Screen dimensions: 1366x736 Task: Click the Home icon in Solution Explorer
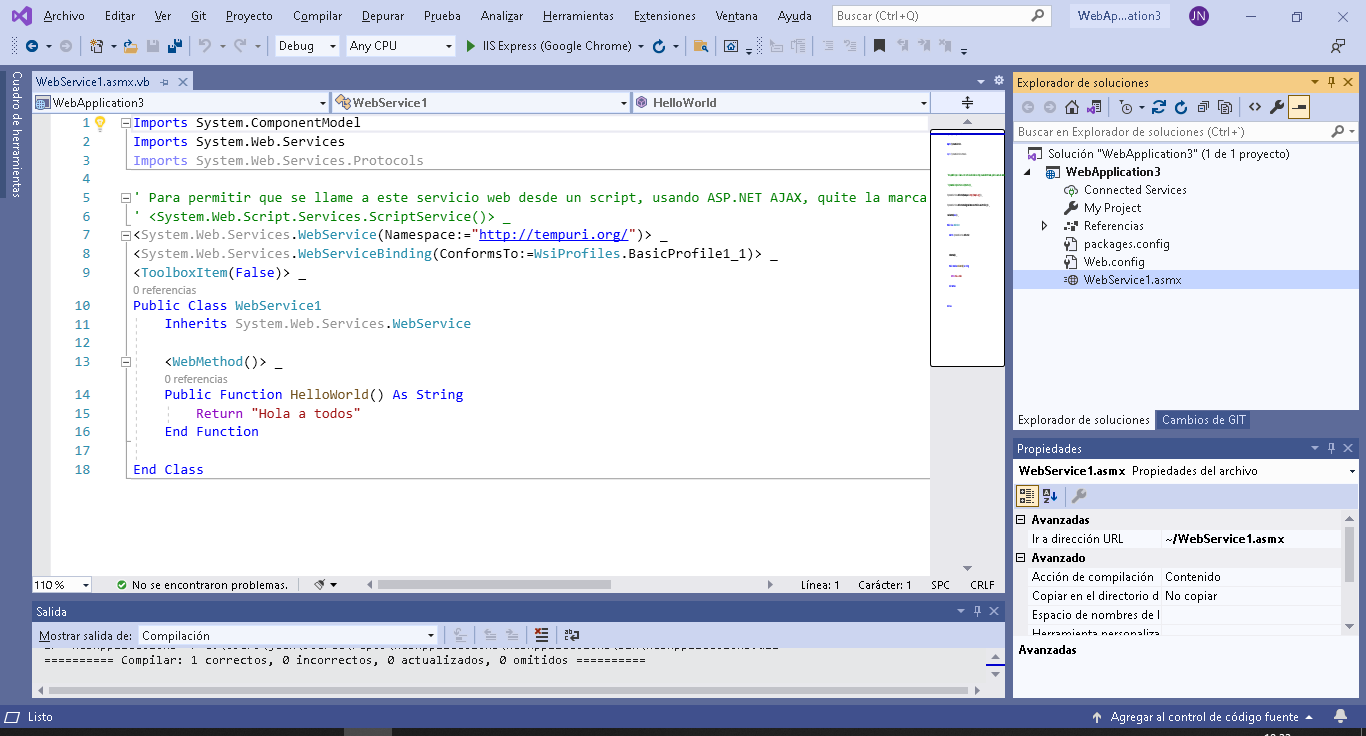tap(1072, 108)
